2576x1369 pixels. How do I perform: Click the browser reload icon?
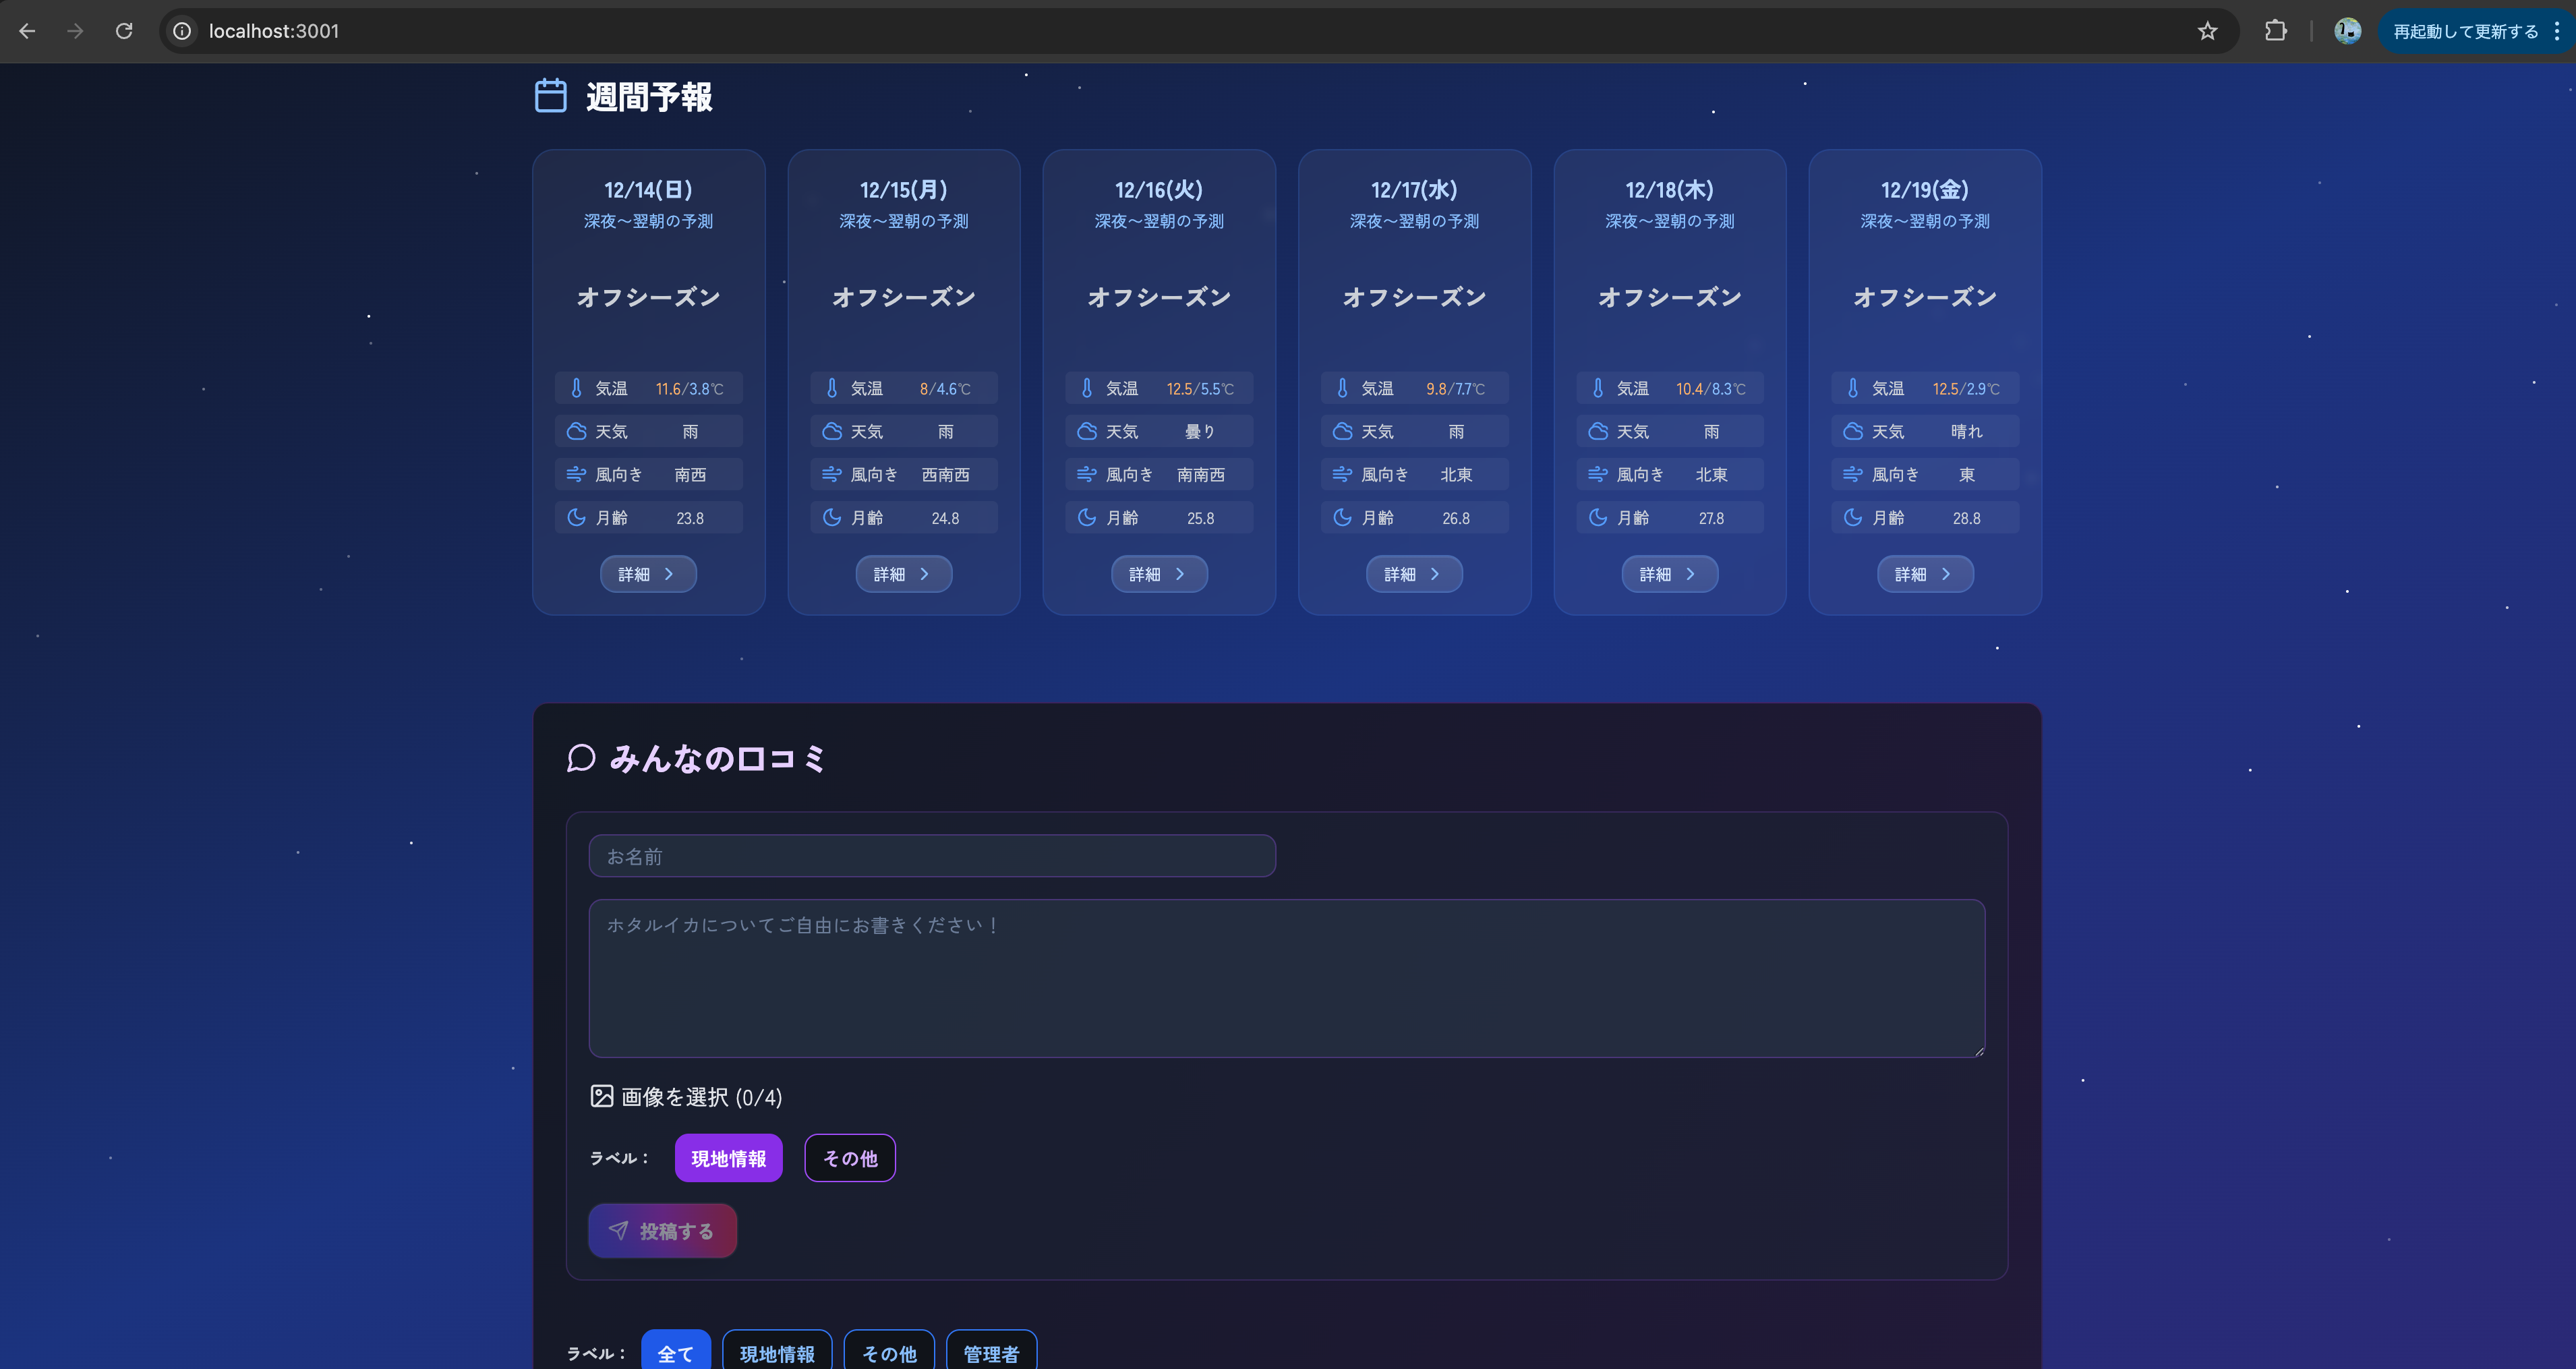coord(124,31)
